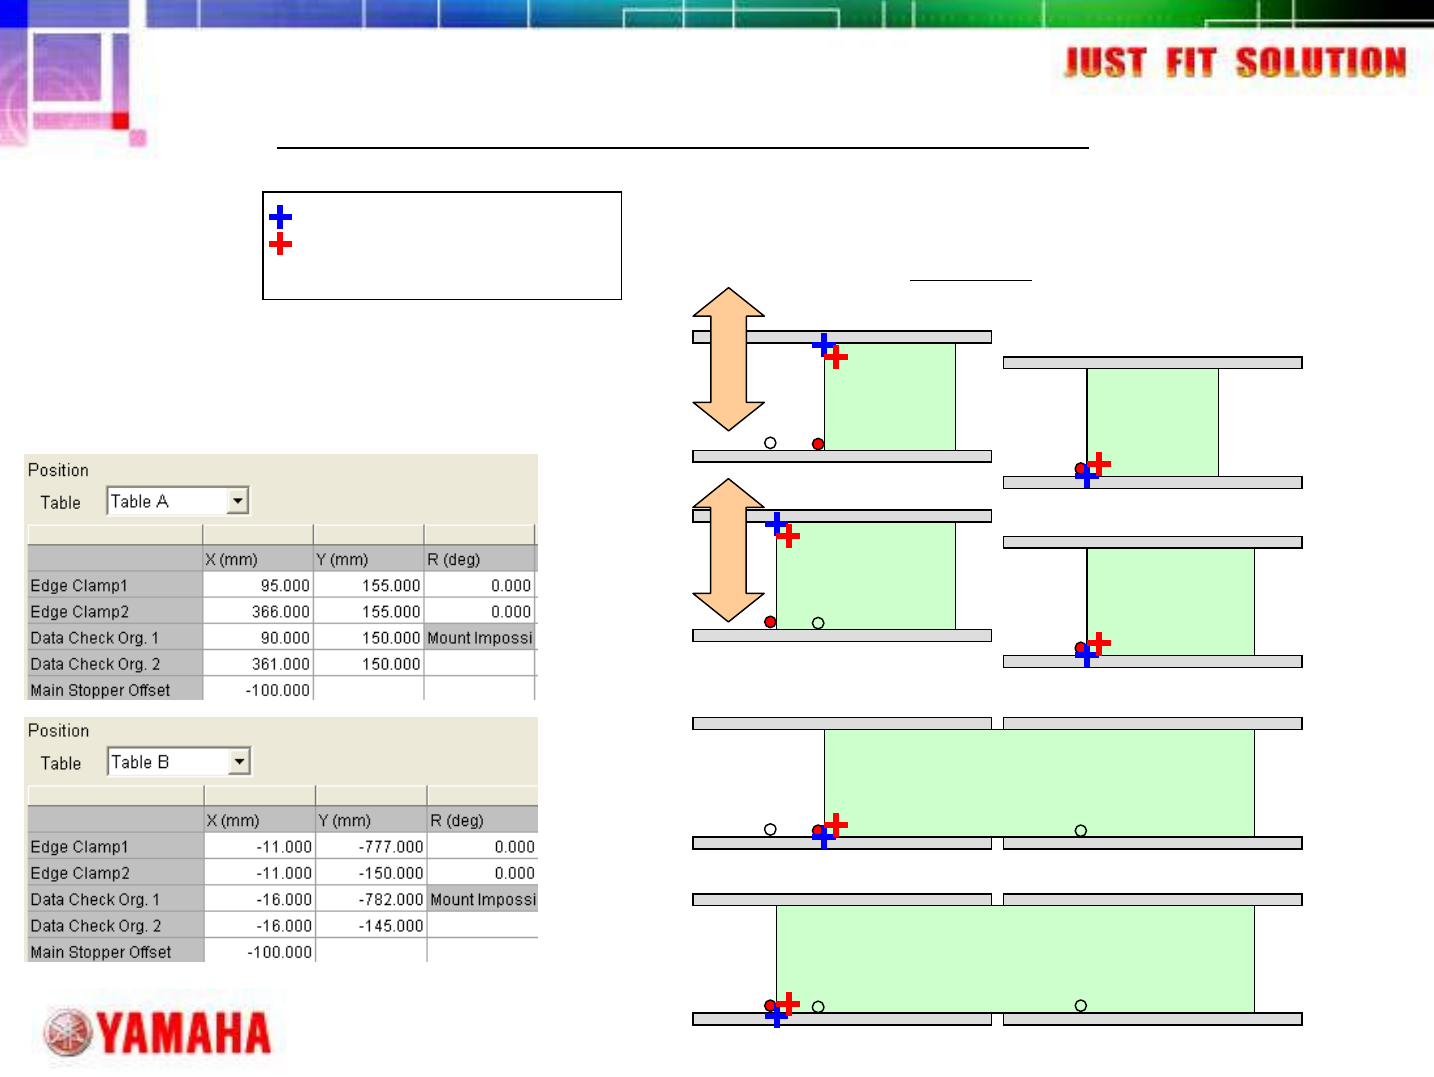Click Data Check Org. 2 label in Table B
The width and height of the screenshot is (1434, 1077).
click(x=116, y=925)
